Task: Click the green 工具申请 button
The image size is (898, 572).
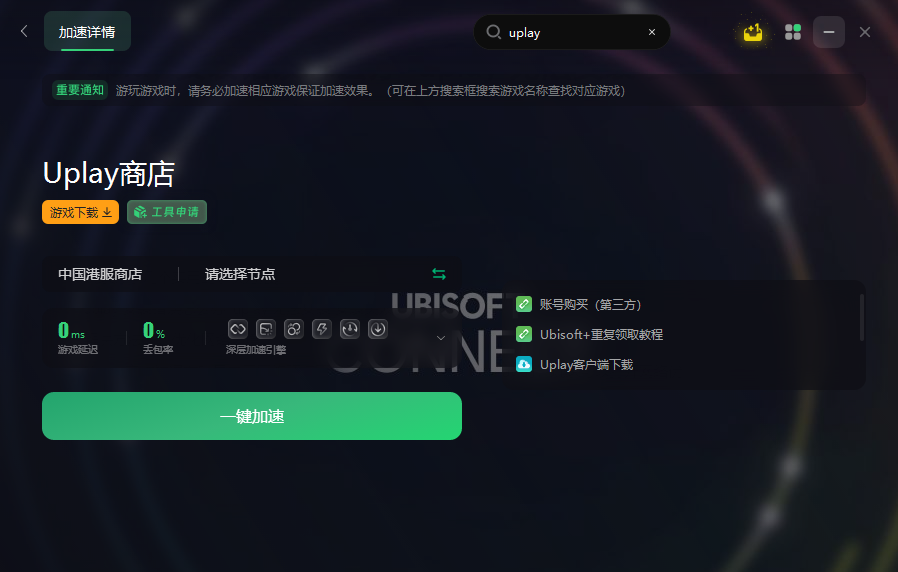Action: click(167, 212)
